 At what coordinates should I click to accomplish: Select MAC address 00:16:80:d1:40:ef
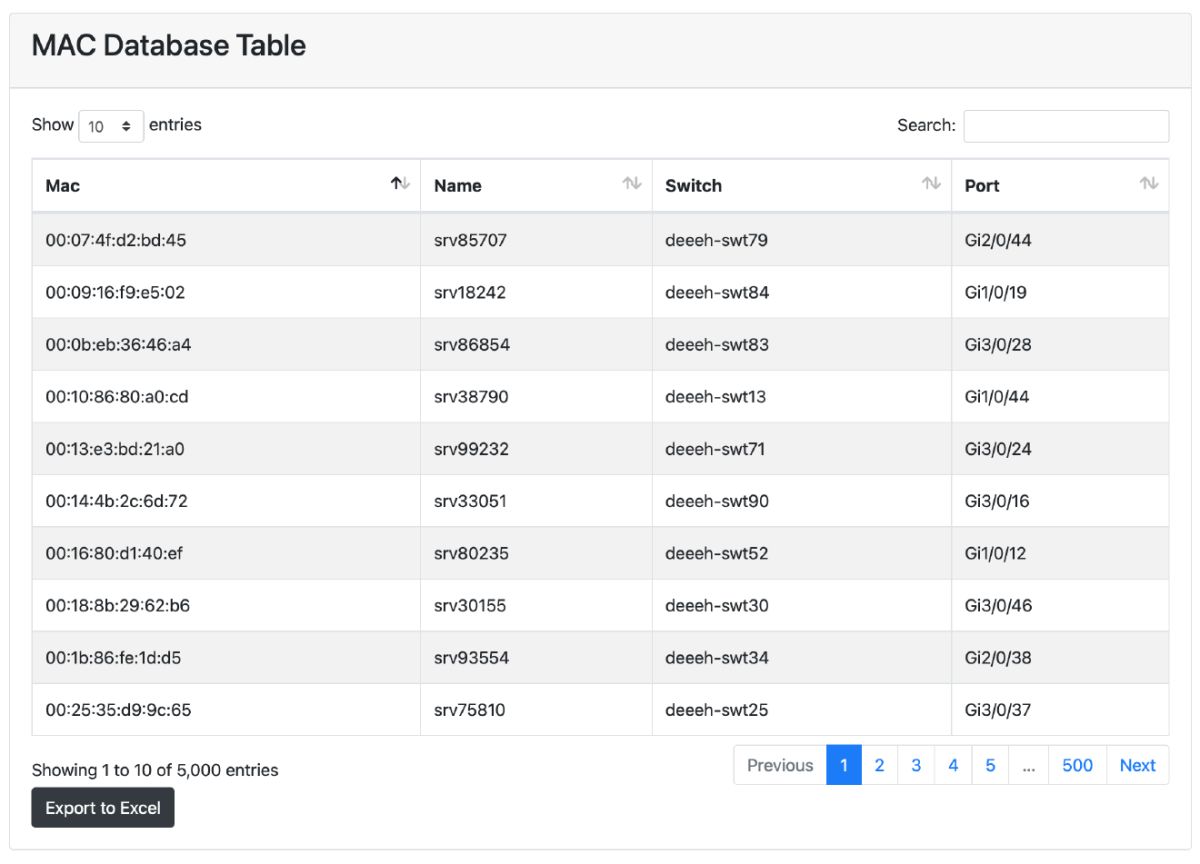click(114, 553)
